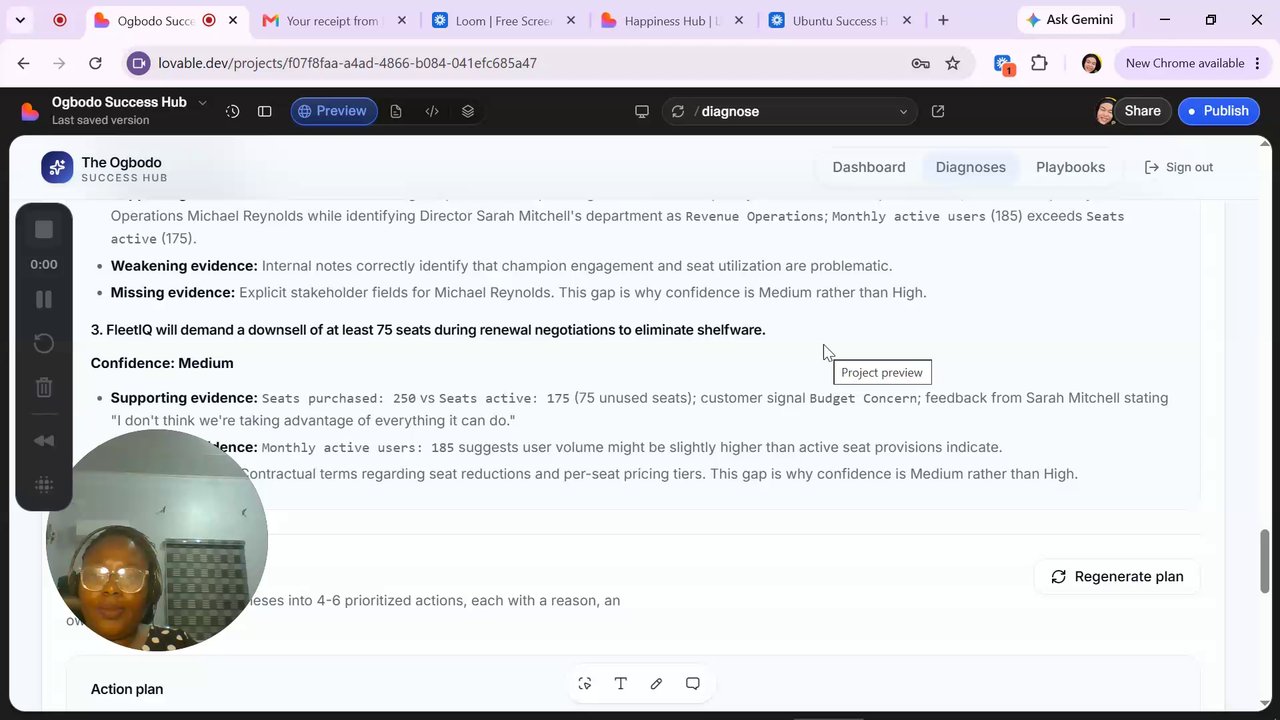Click Regenerate plan
Image resolution: width=1280 pixels, height=720 pixels.
(x=1117, y=576)
